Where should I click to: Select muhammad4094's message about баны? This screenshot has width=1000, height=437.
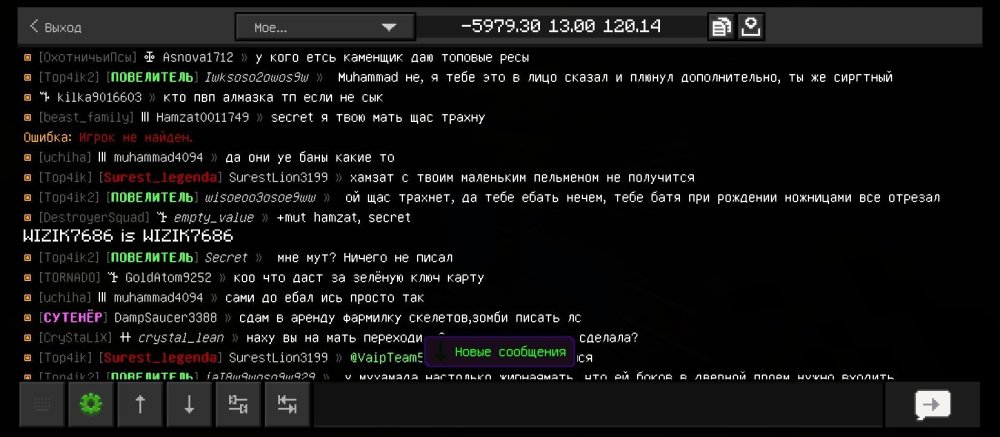pyautogui.click(x=209, y=157)
